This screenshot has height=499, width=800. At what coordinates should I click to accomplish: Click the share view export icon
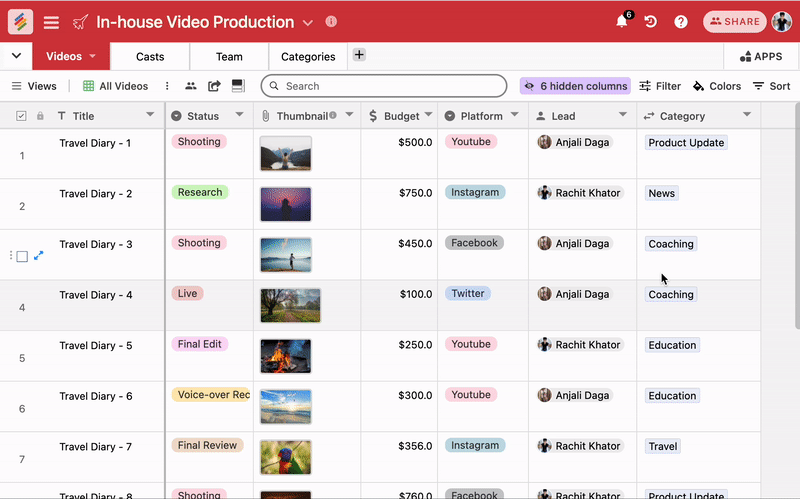click(214, 86)
